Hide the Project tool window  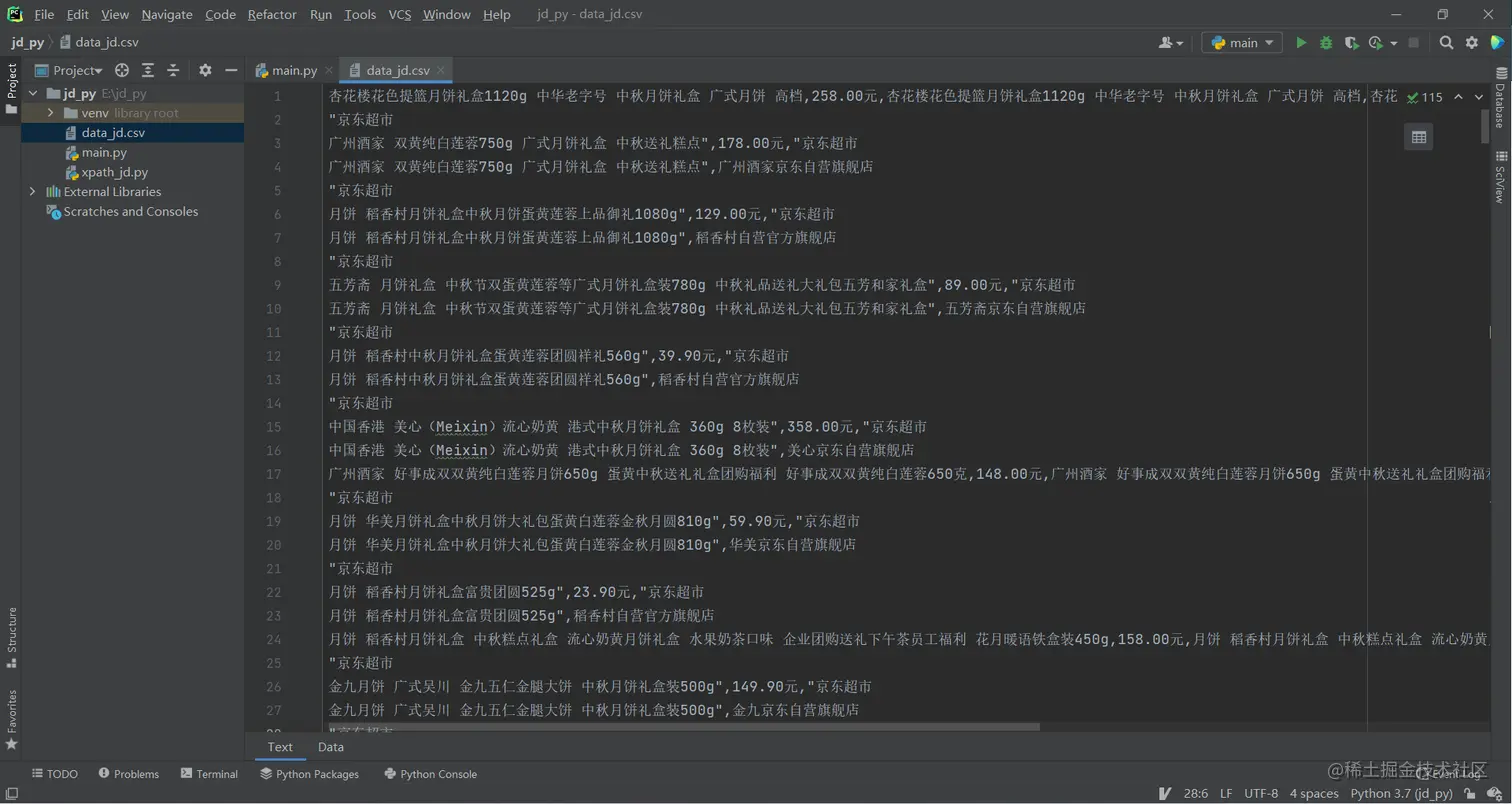[231, 70]
